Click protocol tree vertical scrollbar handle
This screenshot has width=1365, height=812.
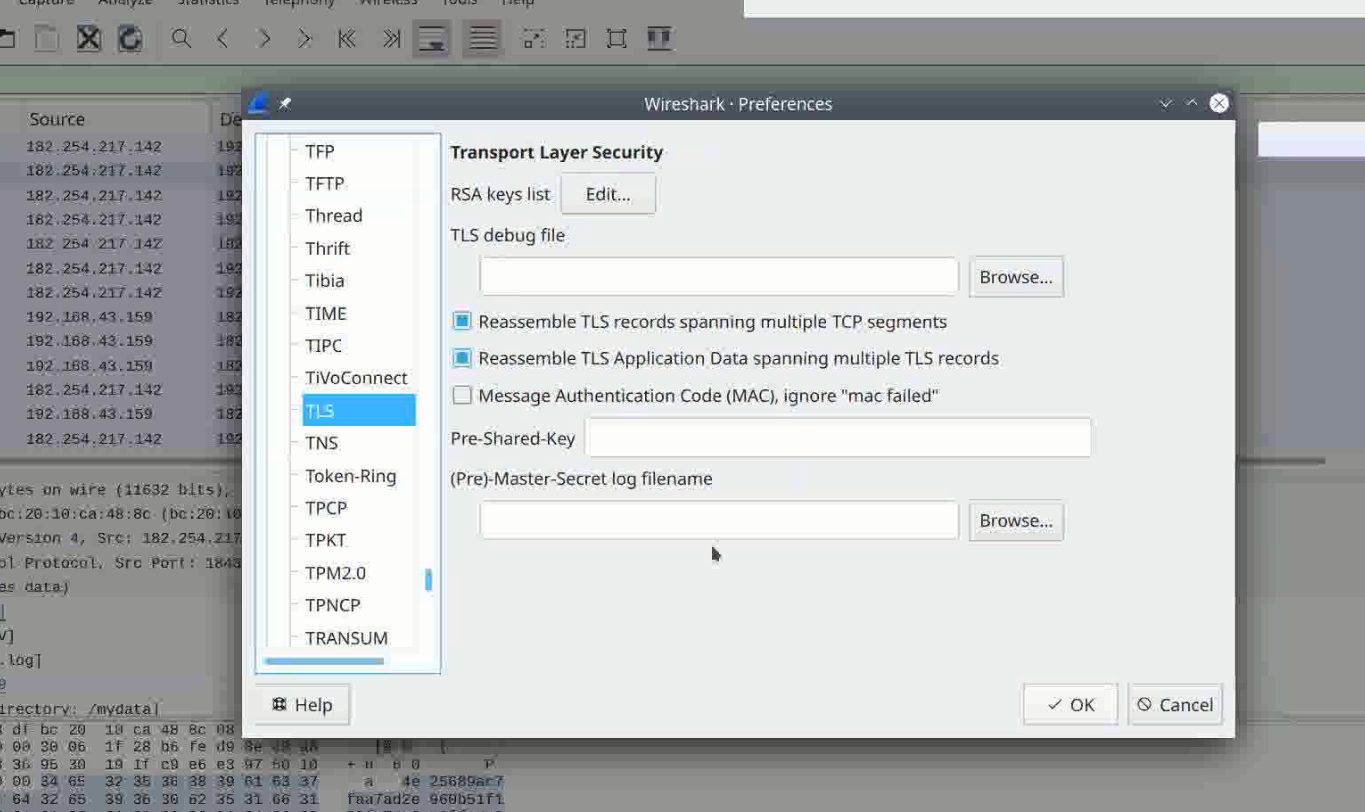pos(428,580)
